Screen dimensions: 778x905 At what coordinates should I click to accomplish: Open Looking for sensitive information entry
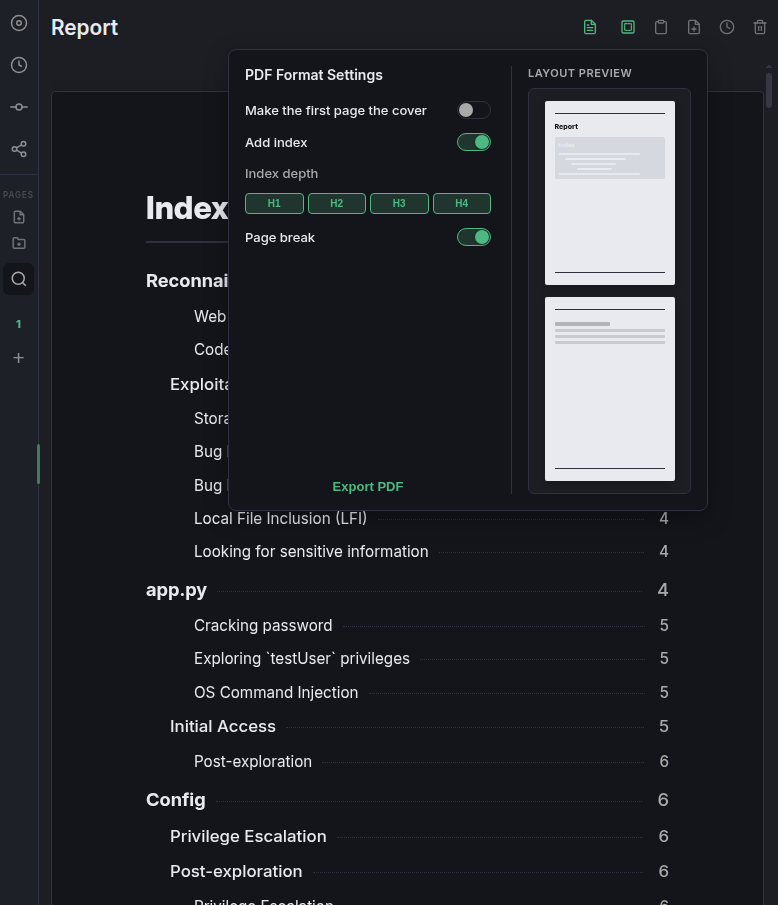(430, 552)
